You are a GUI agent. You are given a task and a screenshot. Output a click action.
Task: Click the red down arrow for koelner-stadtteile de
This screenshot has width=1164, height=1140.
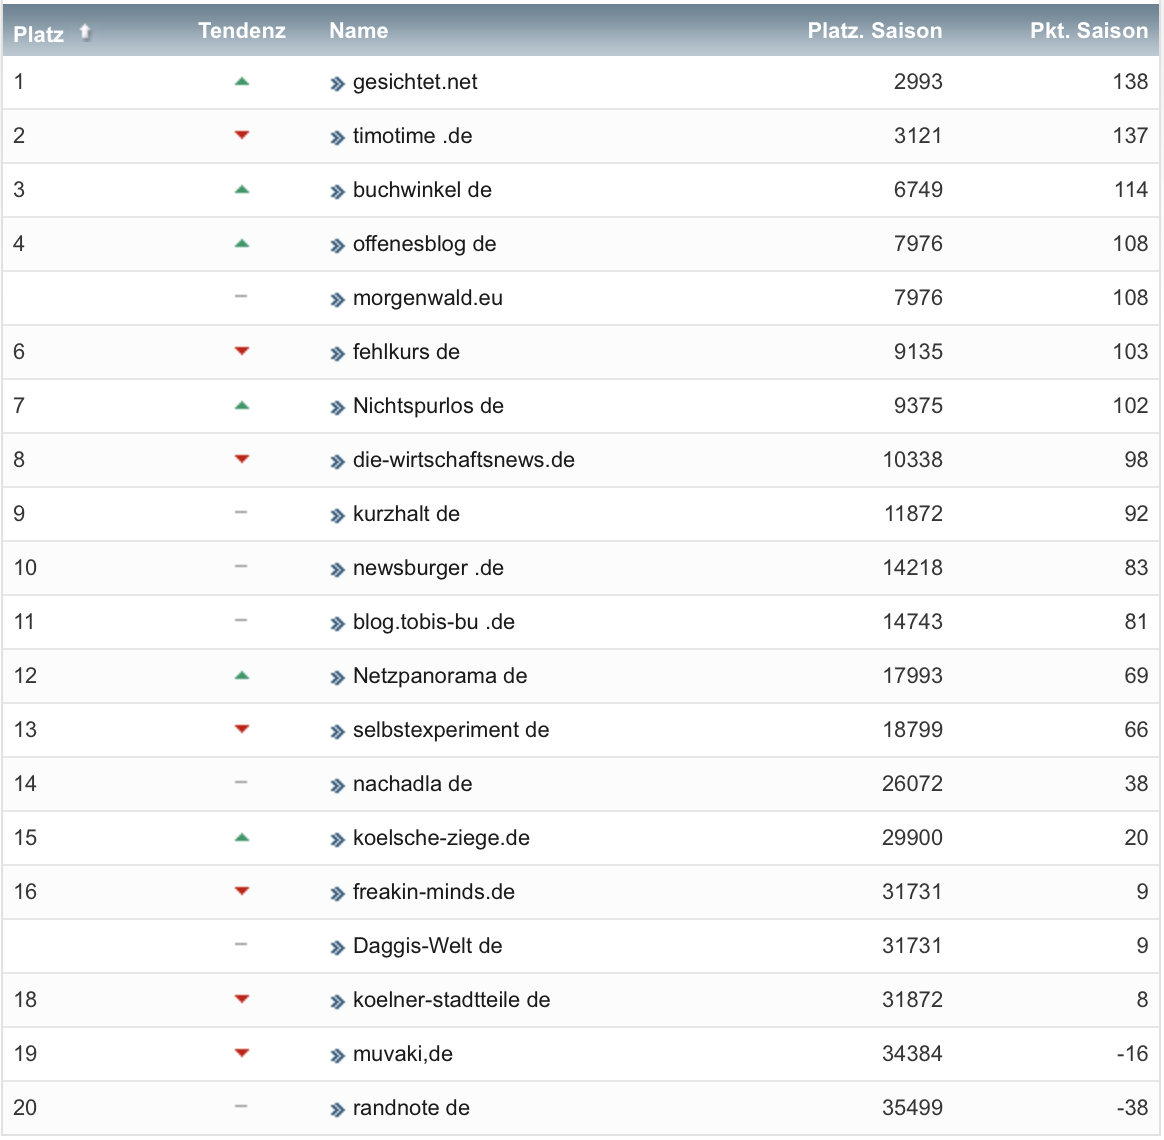click(x=241, y=999)
